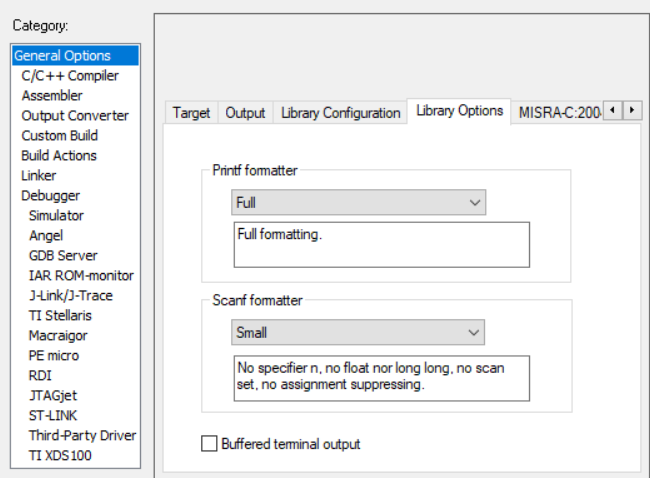The width and height of the screenshot is (650, 478).
Task: Switch to the Target tab
Action: (192, 113)
